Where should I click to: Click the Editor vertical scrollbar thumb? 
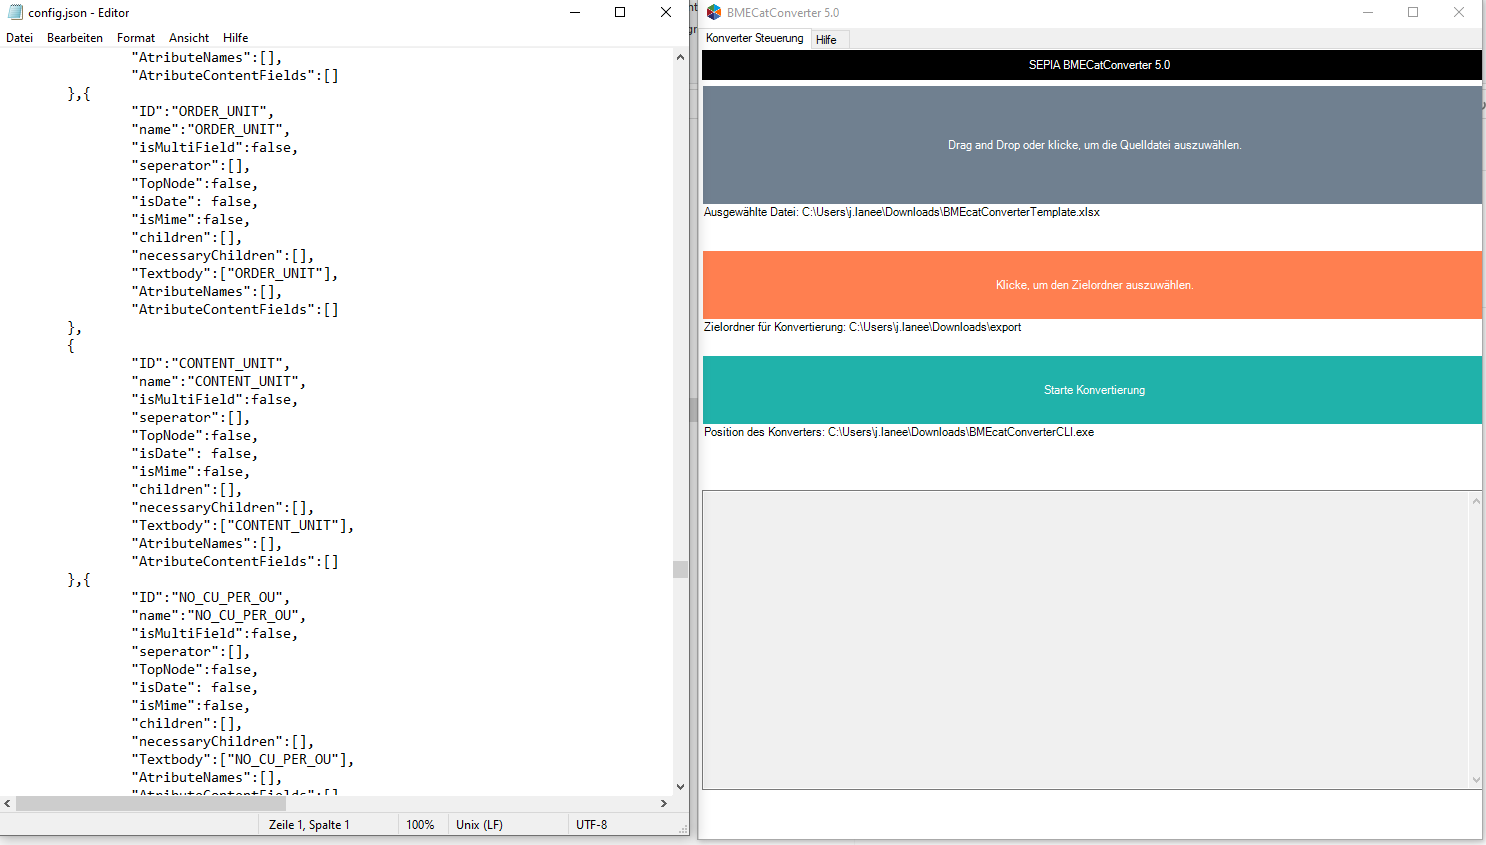tap(680, 569)
